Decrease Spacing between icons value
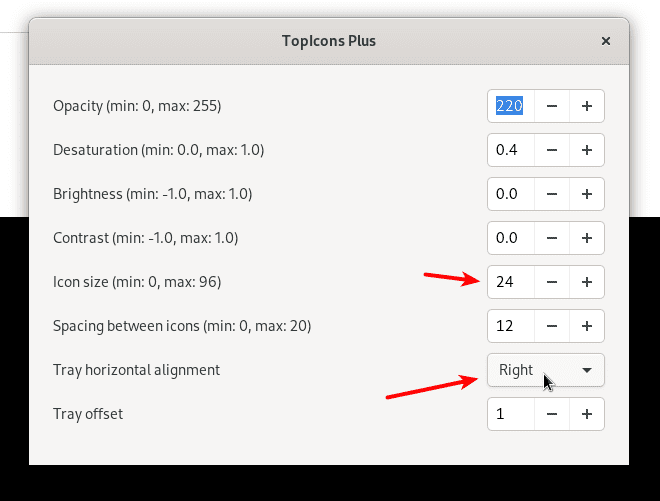This screenshot has height=501, width=660. pyautogui.click(x=552, y=326)
